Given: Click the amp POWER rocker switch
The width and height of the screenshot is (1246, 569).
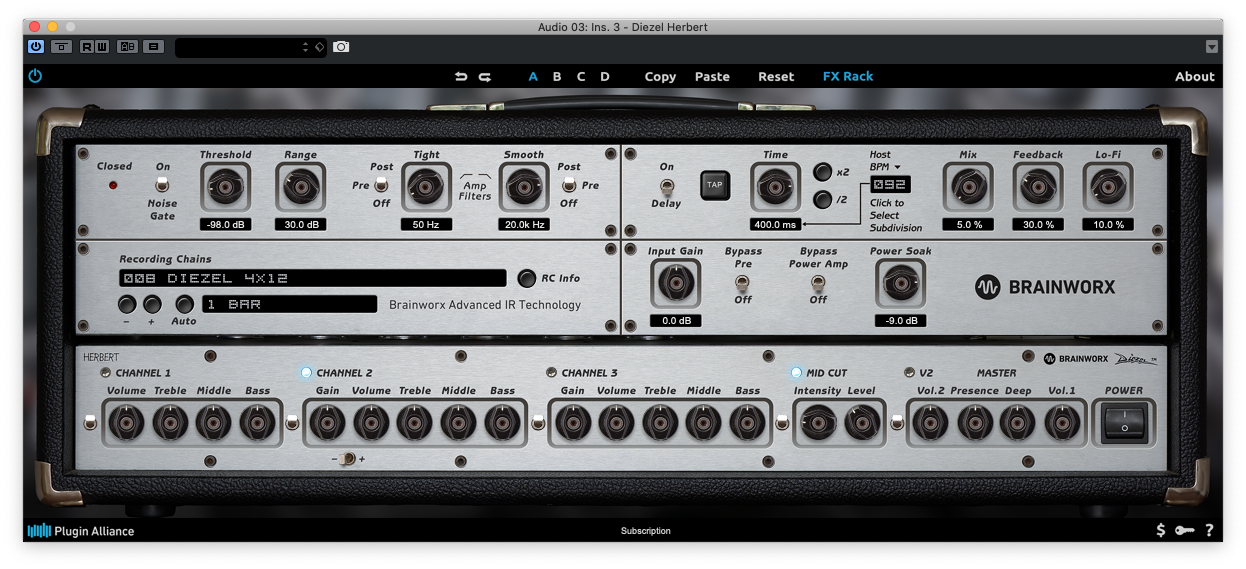Looking at the screenshot, I should pyautogui.click(x=1124, y=422).
